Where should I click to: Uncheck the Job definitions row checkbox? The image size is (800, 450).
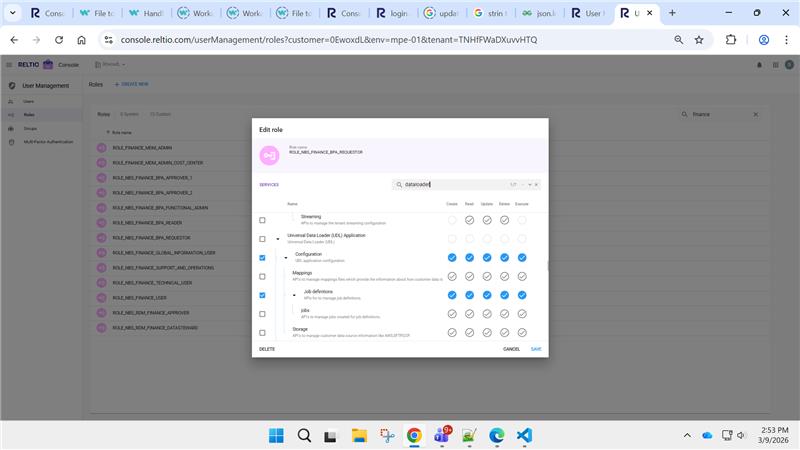tap(262, 295)
